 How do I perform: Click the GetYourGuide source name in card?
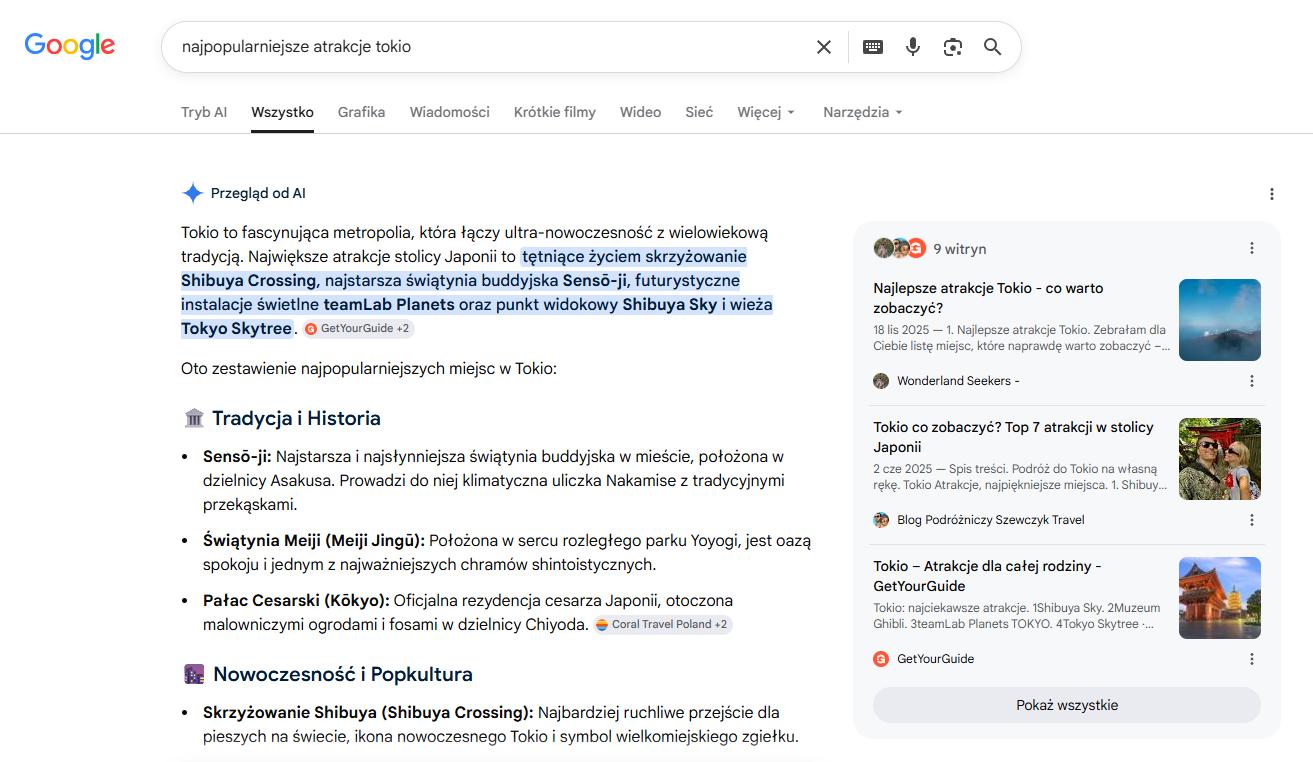point(936,659)
